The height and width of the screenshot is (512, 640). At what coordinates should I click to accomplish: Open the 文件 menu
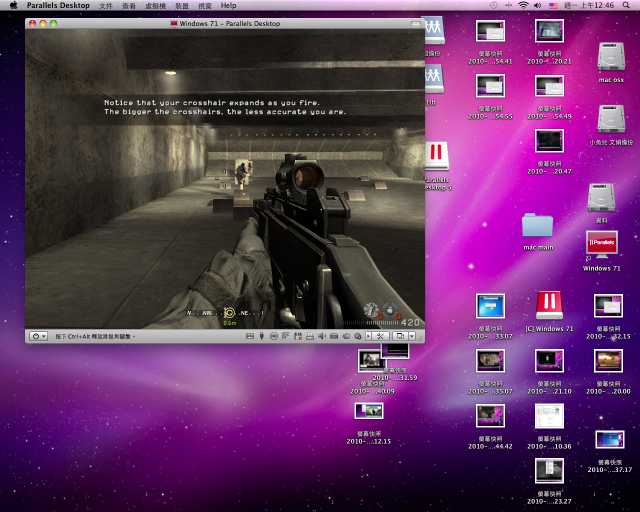coord(106,5)
